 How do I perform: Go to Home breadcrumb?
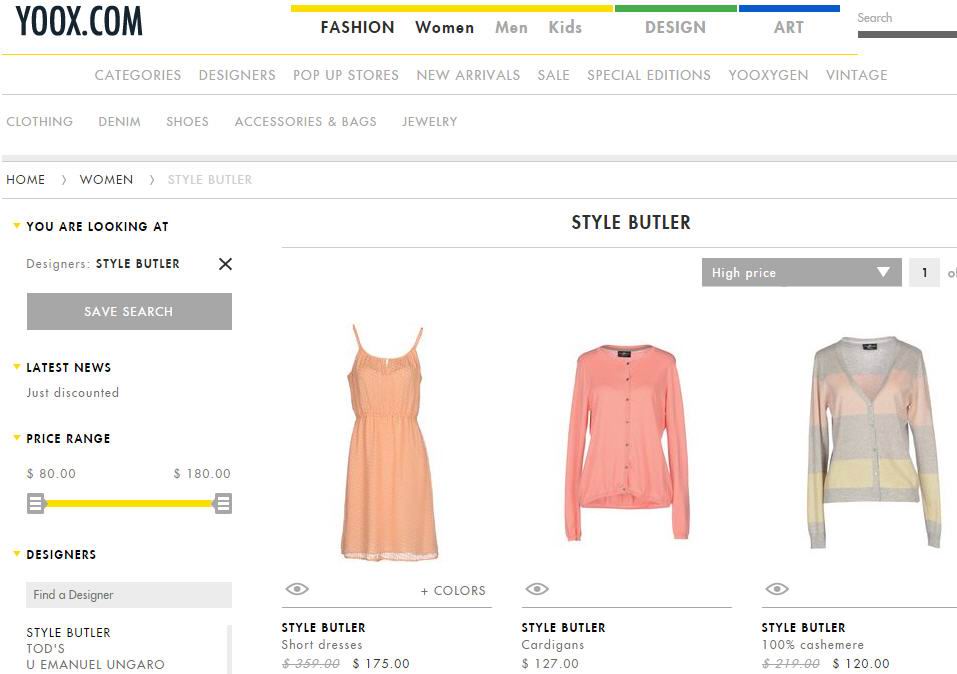26,179
